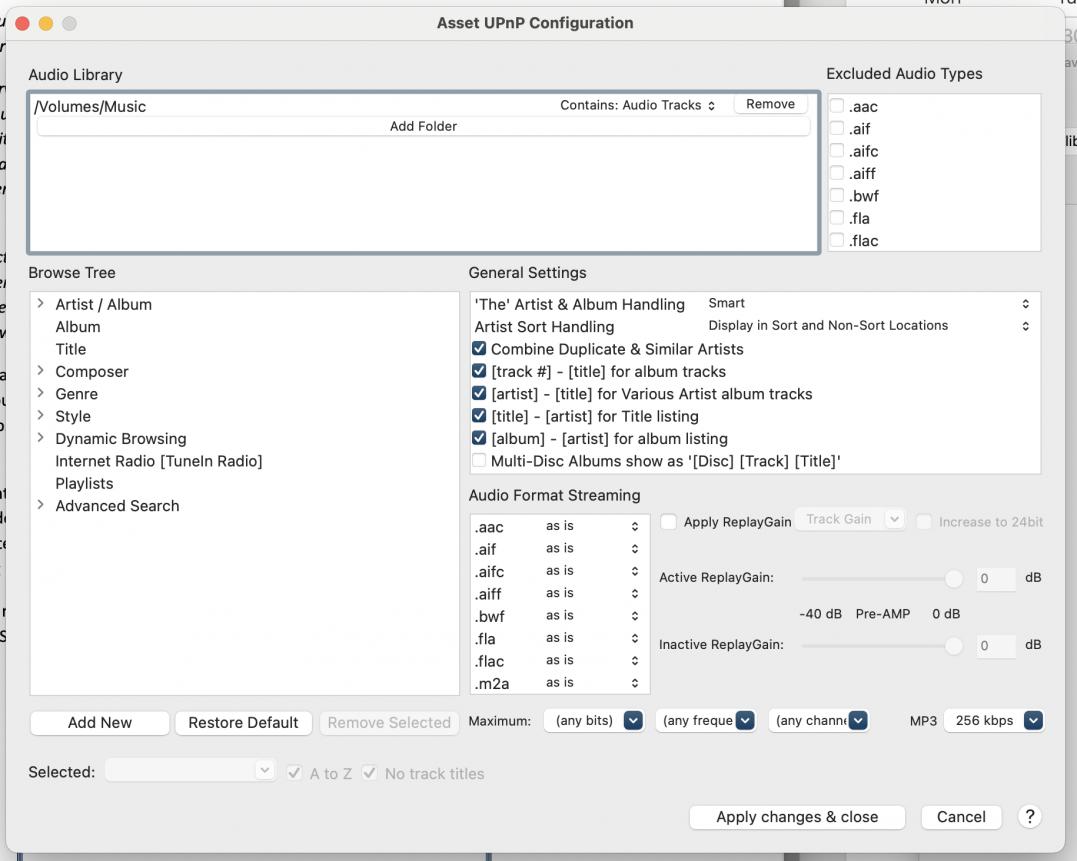This screenshot has height=861, width=1077.
Task: Exclude .flac from audio types
Action: click(837, 240)
